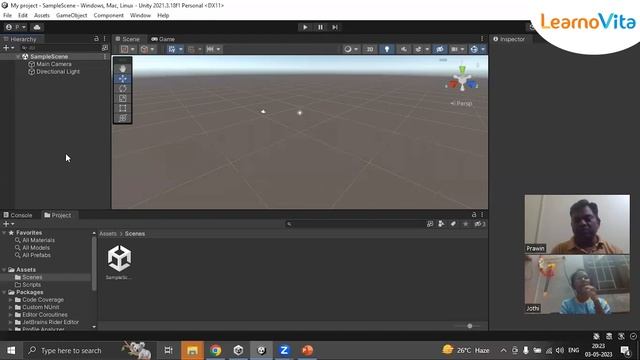
Task: Toggle hidden objects visibility in Scene view
Action: 440,49
